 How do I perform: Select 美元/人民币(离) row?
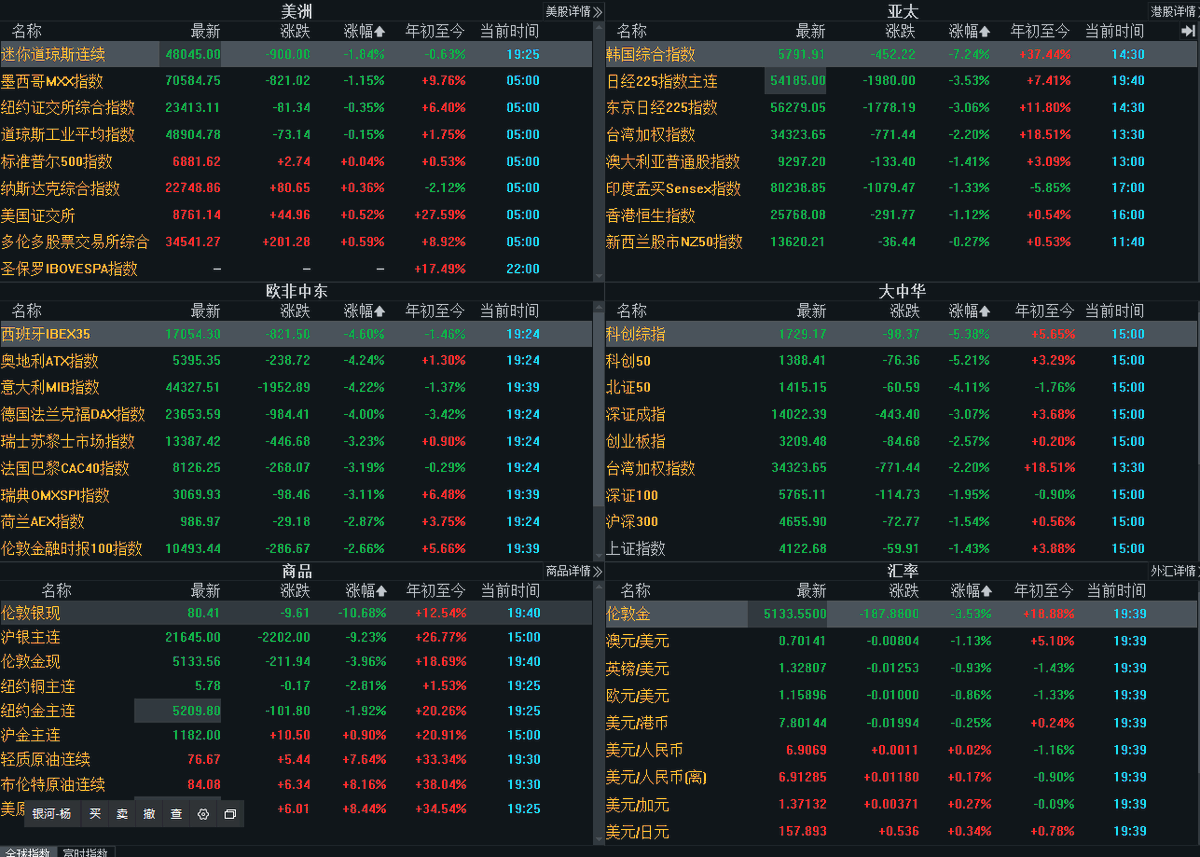coord(901,777)
